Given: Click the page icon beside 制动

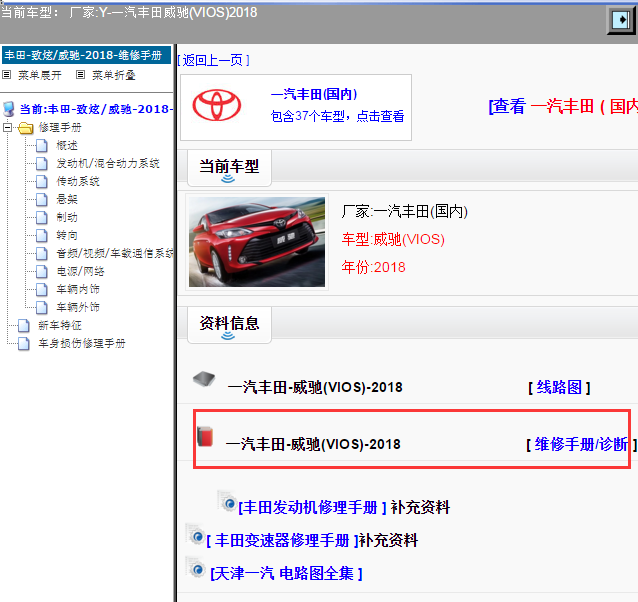Looking at the screenshot, I should point(42,217).
